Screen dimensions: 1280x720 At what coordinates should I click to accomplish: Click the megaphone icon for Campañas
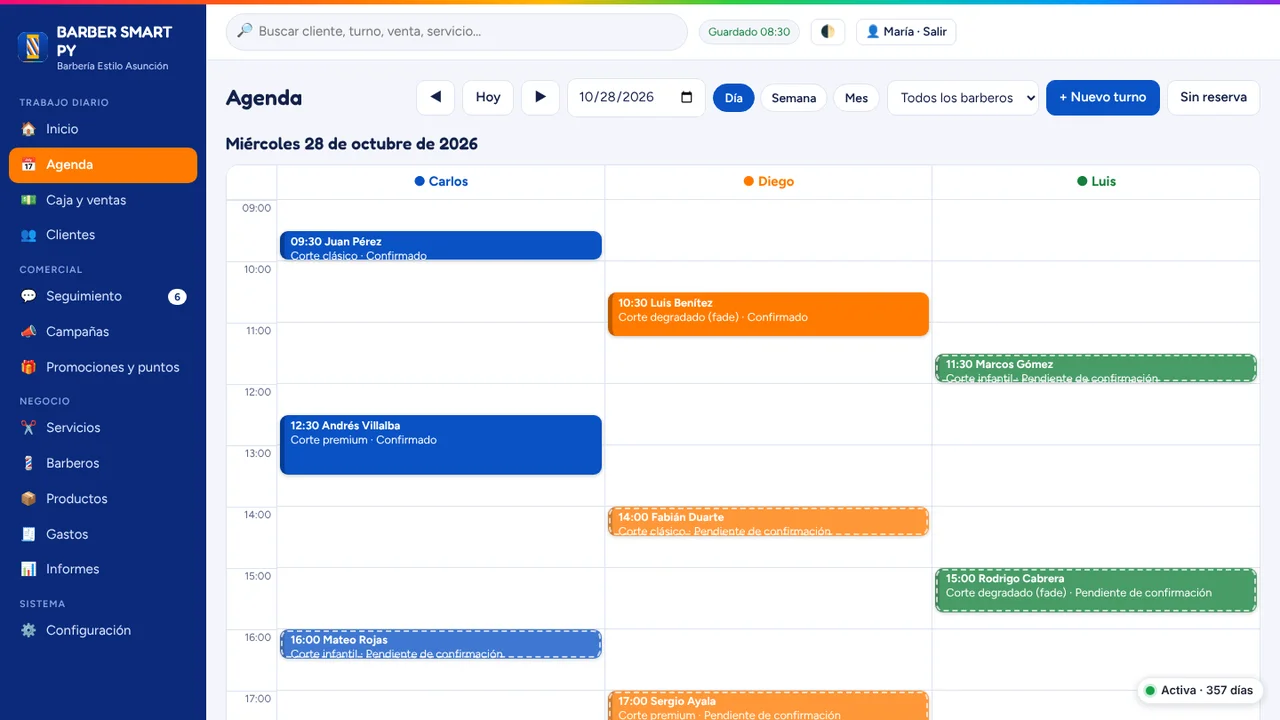coord(28,332)
